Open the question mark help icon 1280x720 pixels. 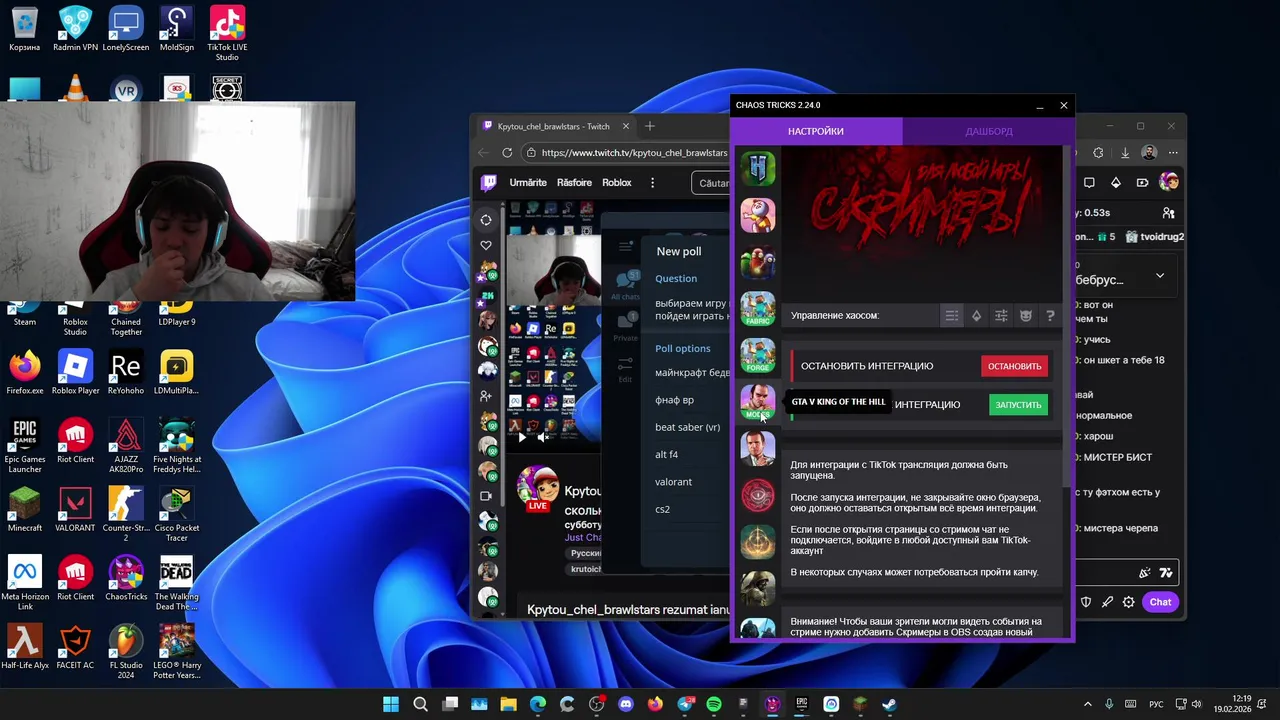pyautogui.click(x=1050, y=315)
